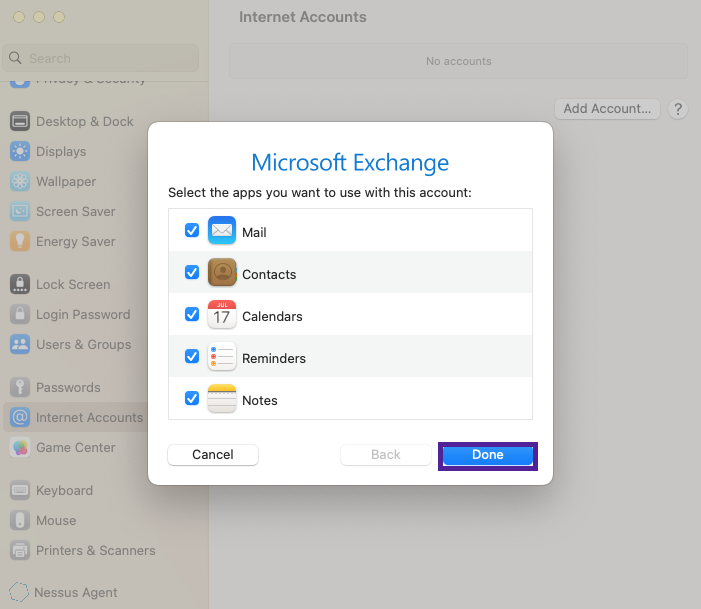Click the Back button
The width and height of the screenshot is (701, 609).
(386, 455)
